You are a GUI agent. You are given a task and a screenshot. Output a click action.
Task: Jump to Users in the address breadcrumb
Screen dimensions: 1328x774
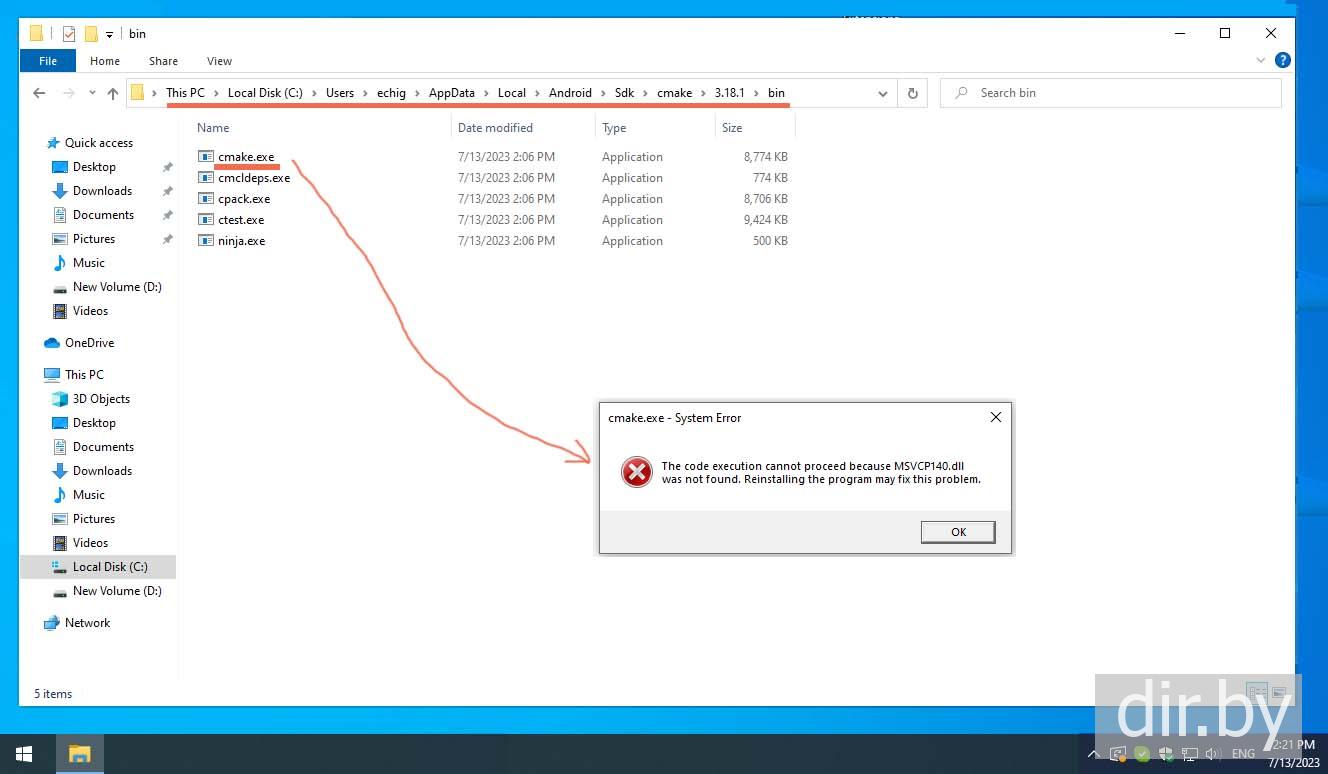click(x=340, y=93)
